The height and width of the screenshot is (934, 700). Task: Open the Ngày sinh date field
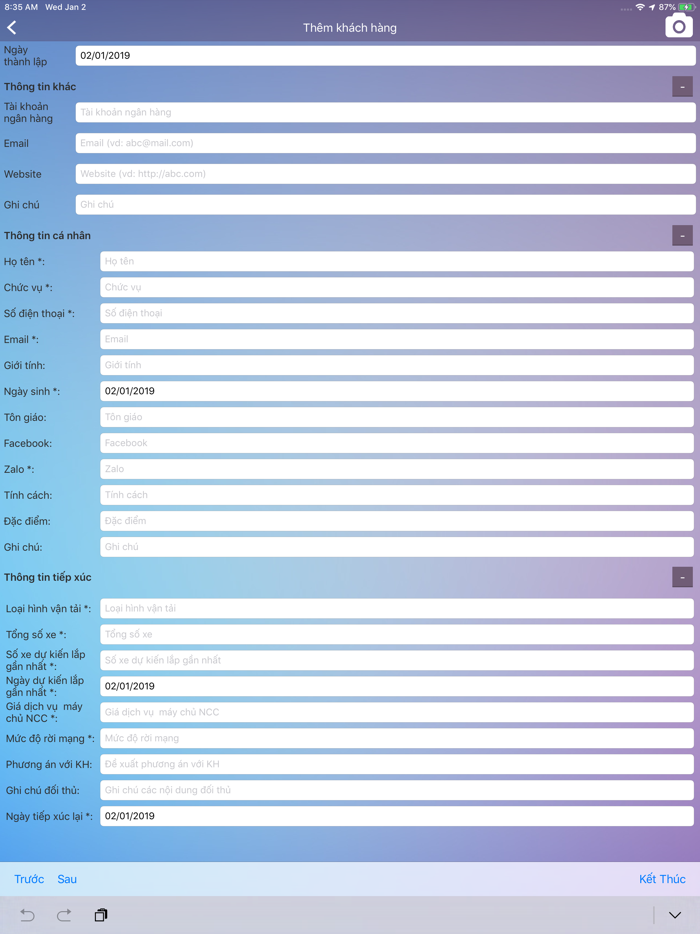pos(396,391)
